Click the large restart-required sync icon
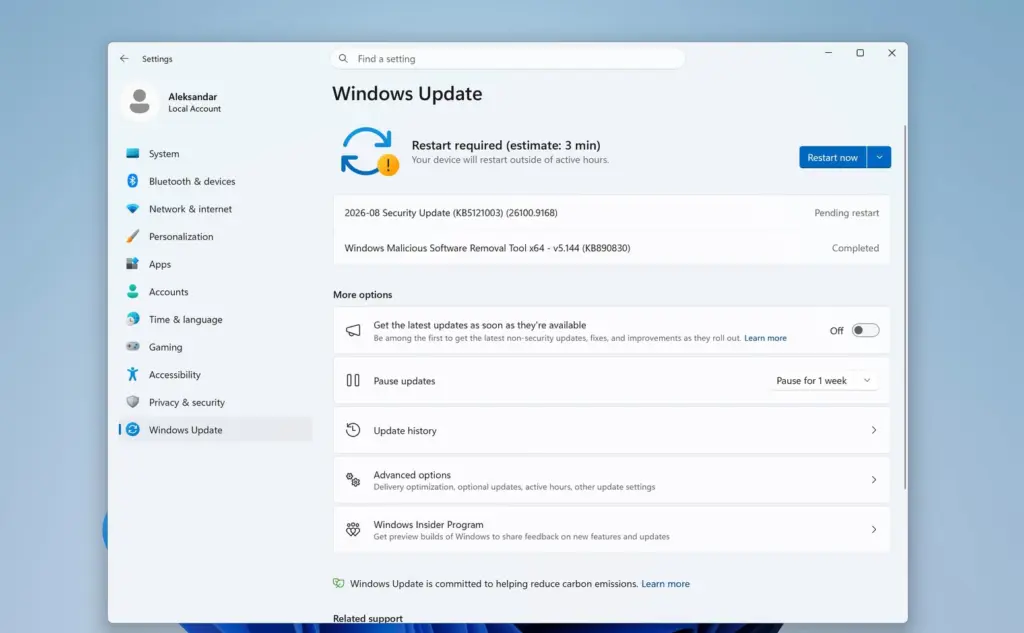This screenshot has height=633, width=1024. [369, 152]
